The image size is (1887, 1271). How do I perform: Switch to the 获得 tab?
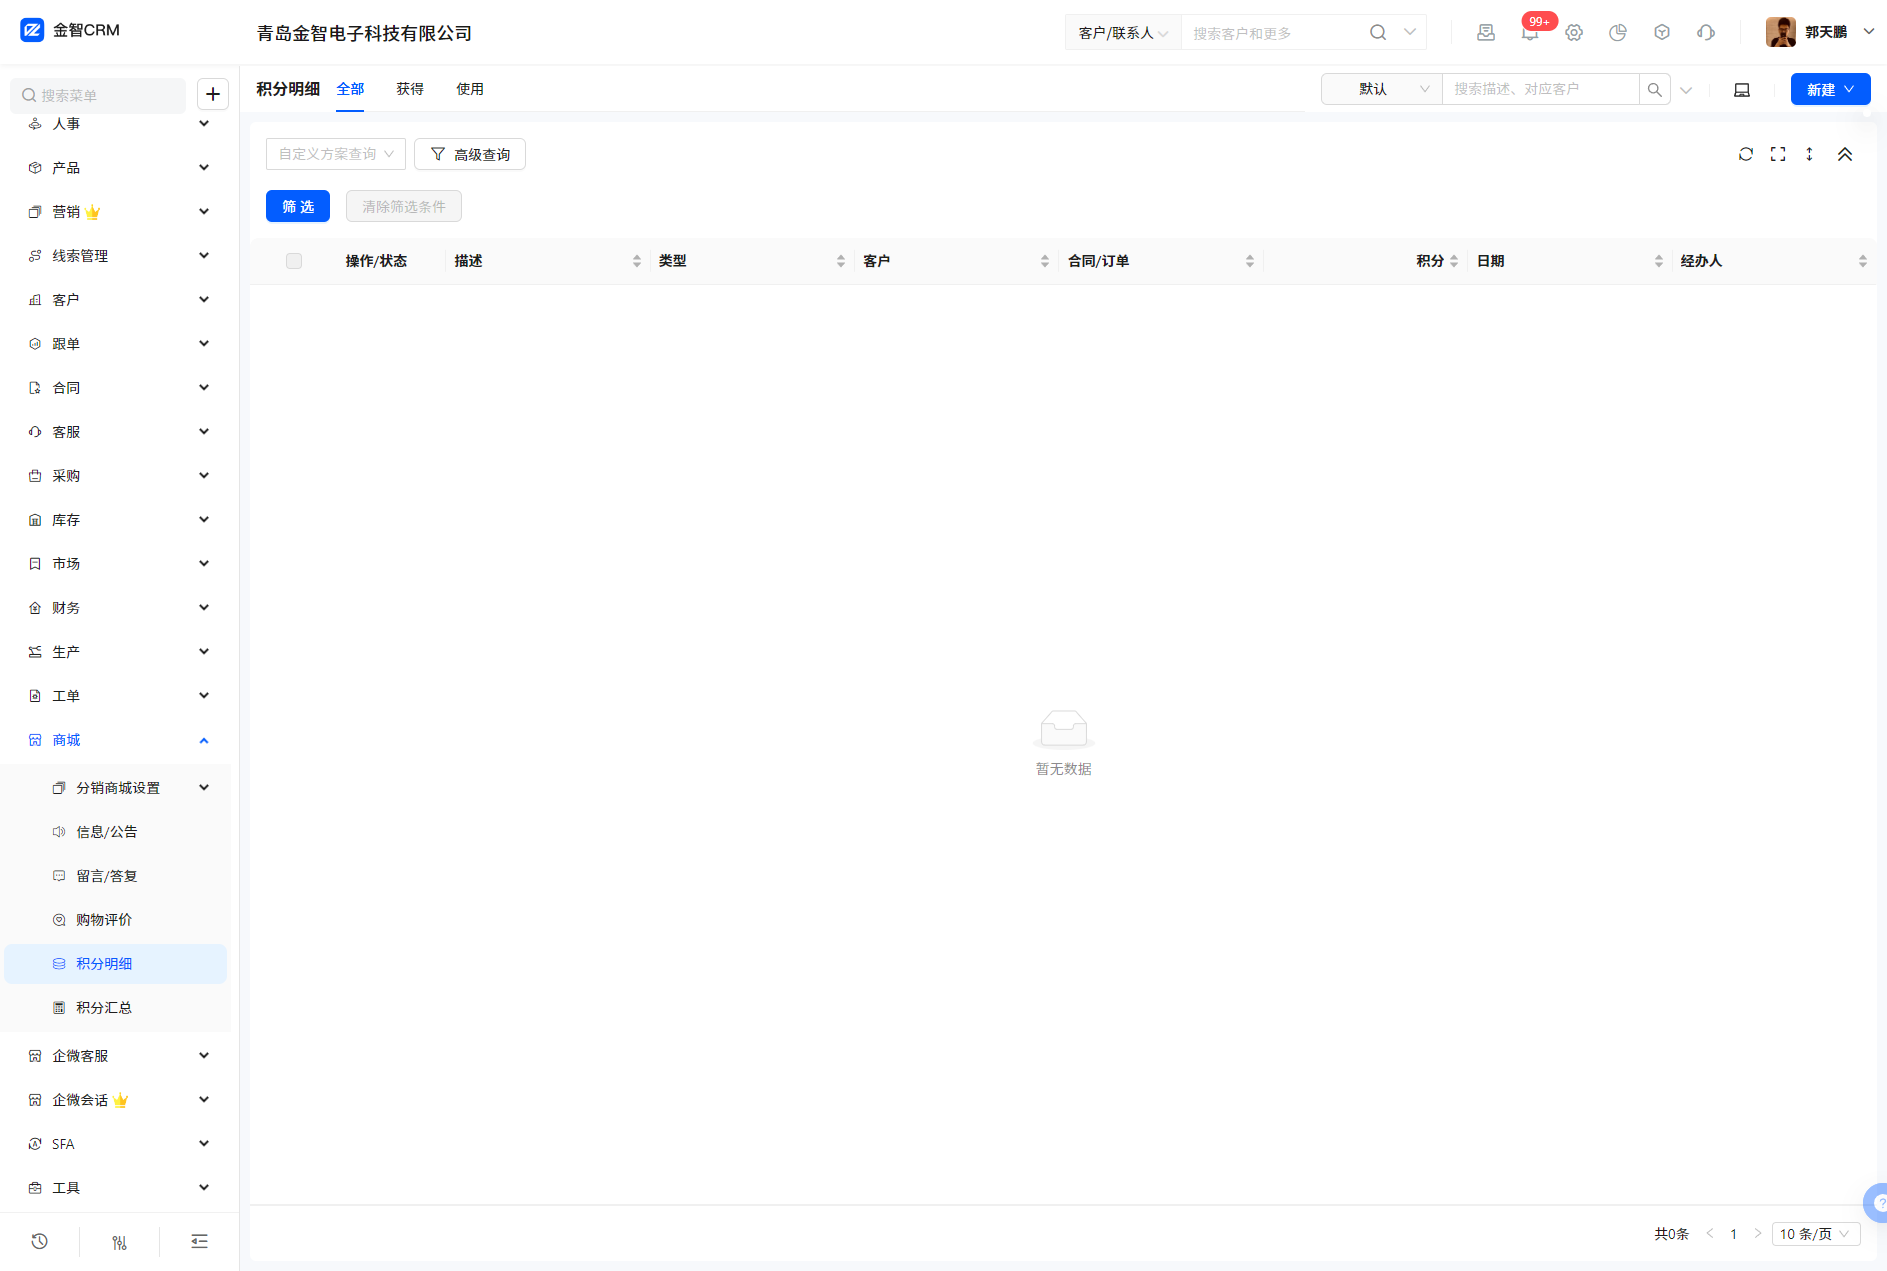[410, 89]
